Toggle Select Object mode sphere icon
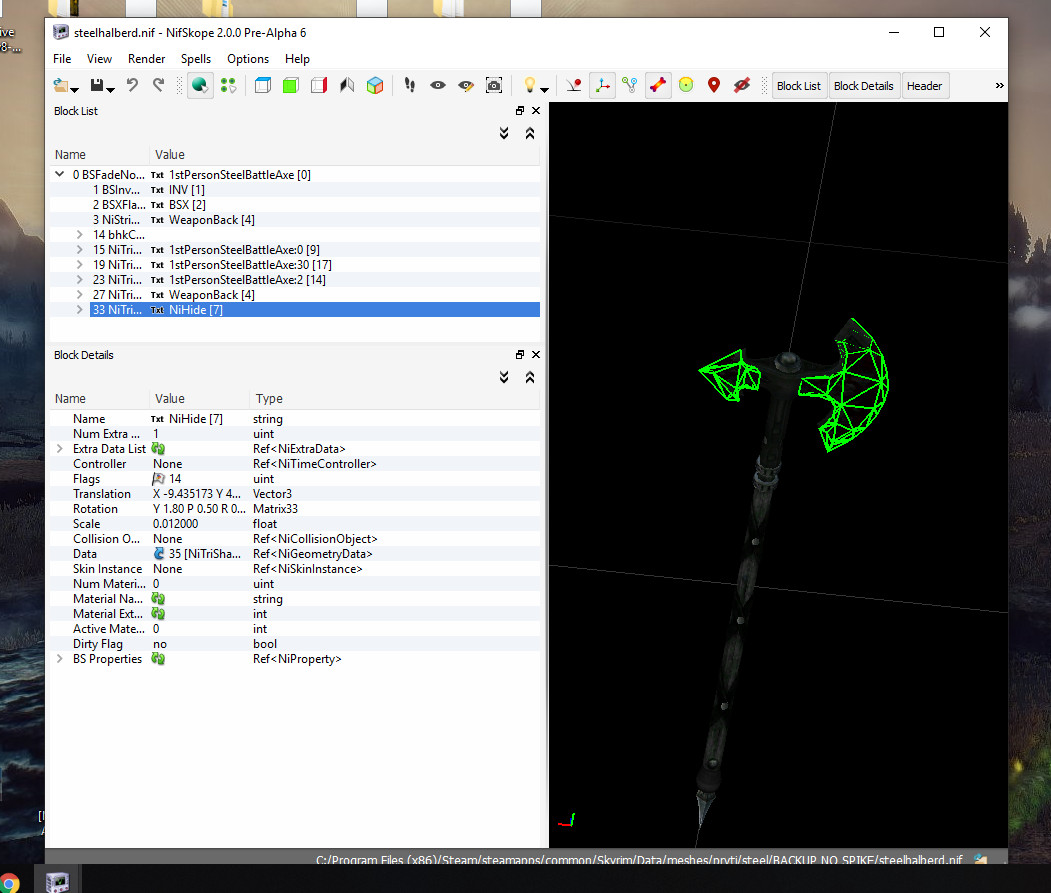This screenshot has height=893, width=1051. [x=200, y=85]
